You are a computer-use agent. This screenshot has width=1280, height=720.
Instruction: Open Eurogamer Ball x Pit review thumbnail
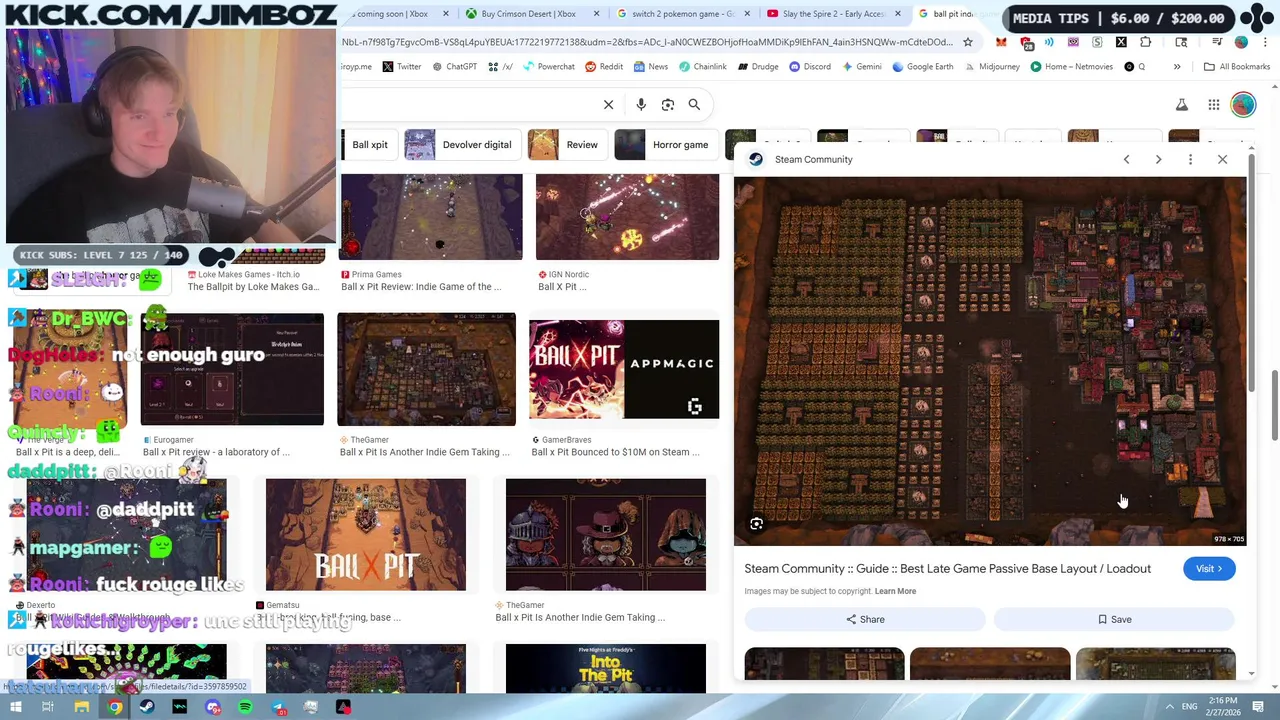[232, 369]
